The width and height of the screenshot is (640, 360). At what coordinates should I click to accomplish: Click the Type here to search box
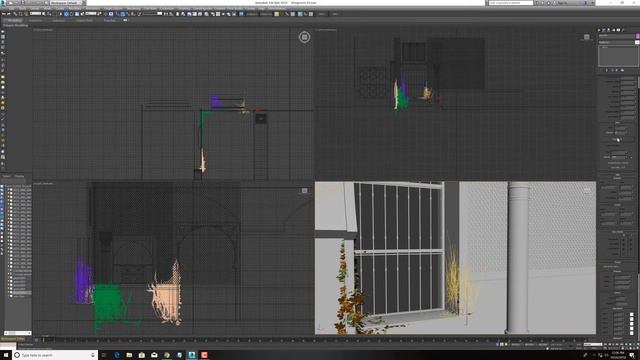[x=55, y=355]
